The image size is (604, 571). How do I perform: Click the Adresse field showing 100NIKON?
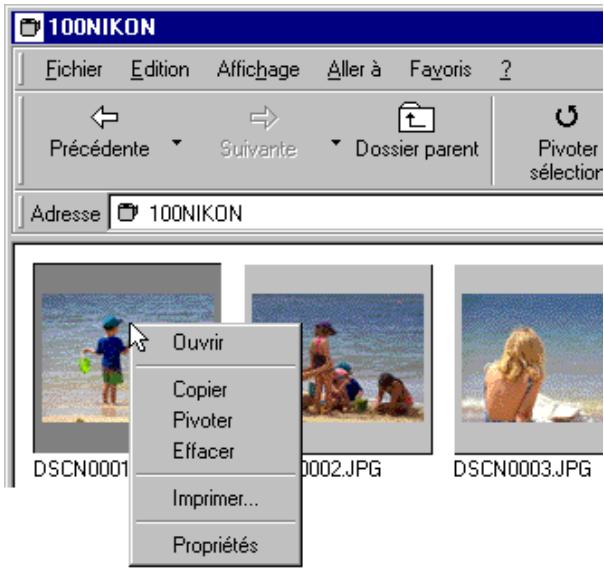click(x=356, y=213)
